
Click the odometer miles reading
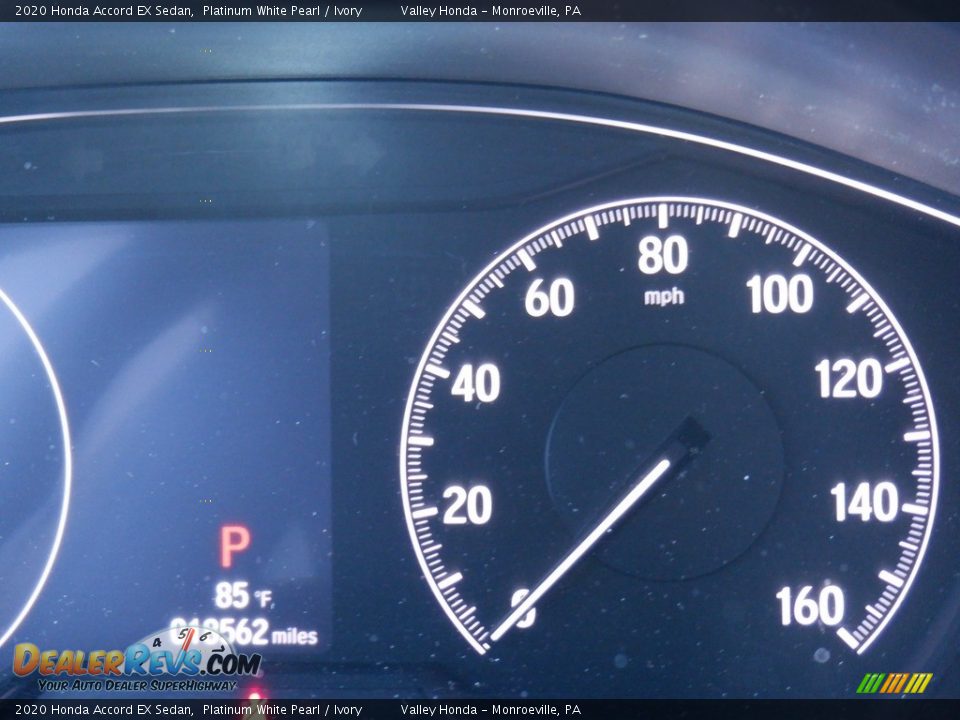click(243, 632)
